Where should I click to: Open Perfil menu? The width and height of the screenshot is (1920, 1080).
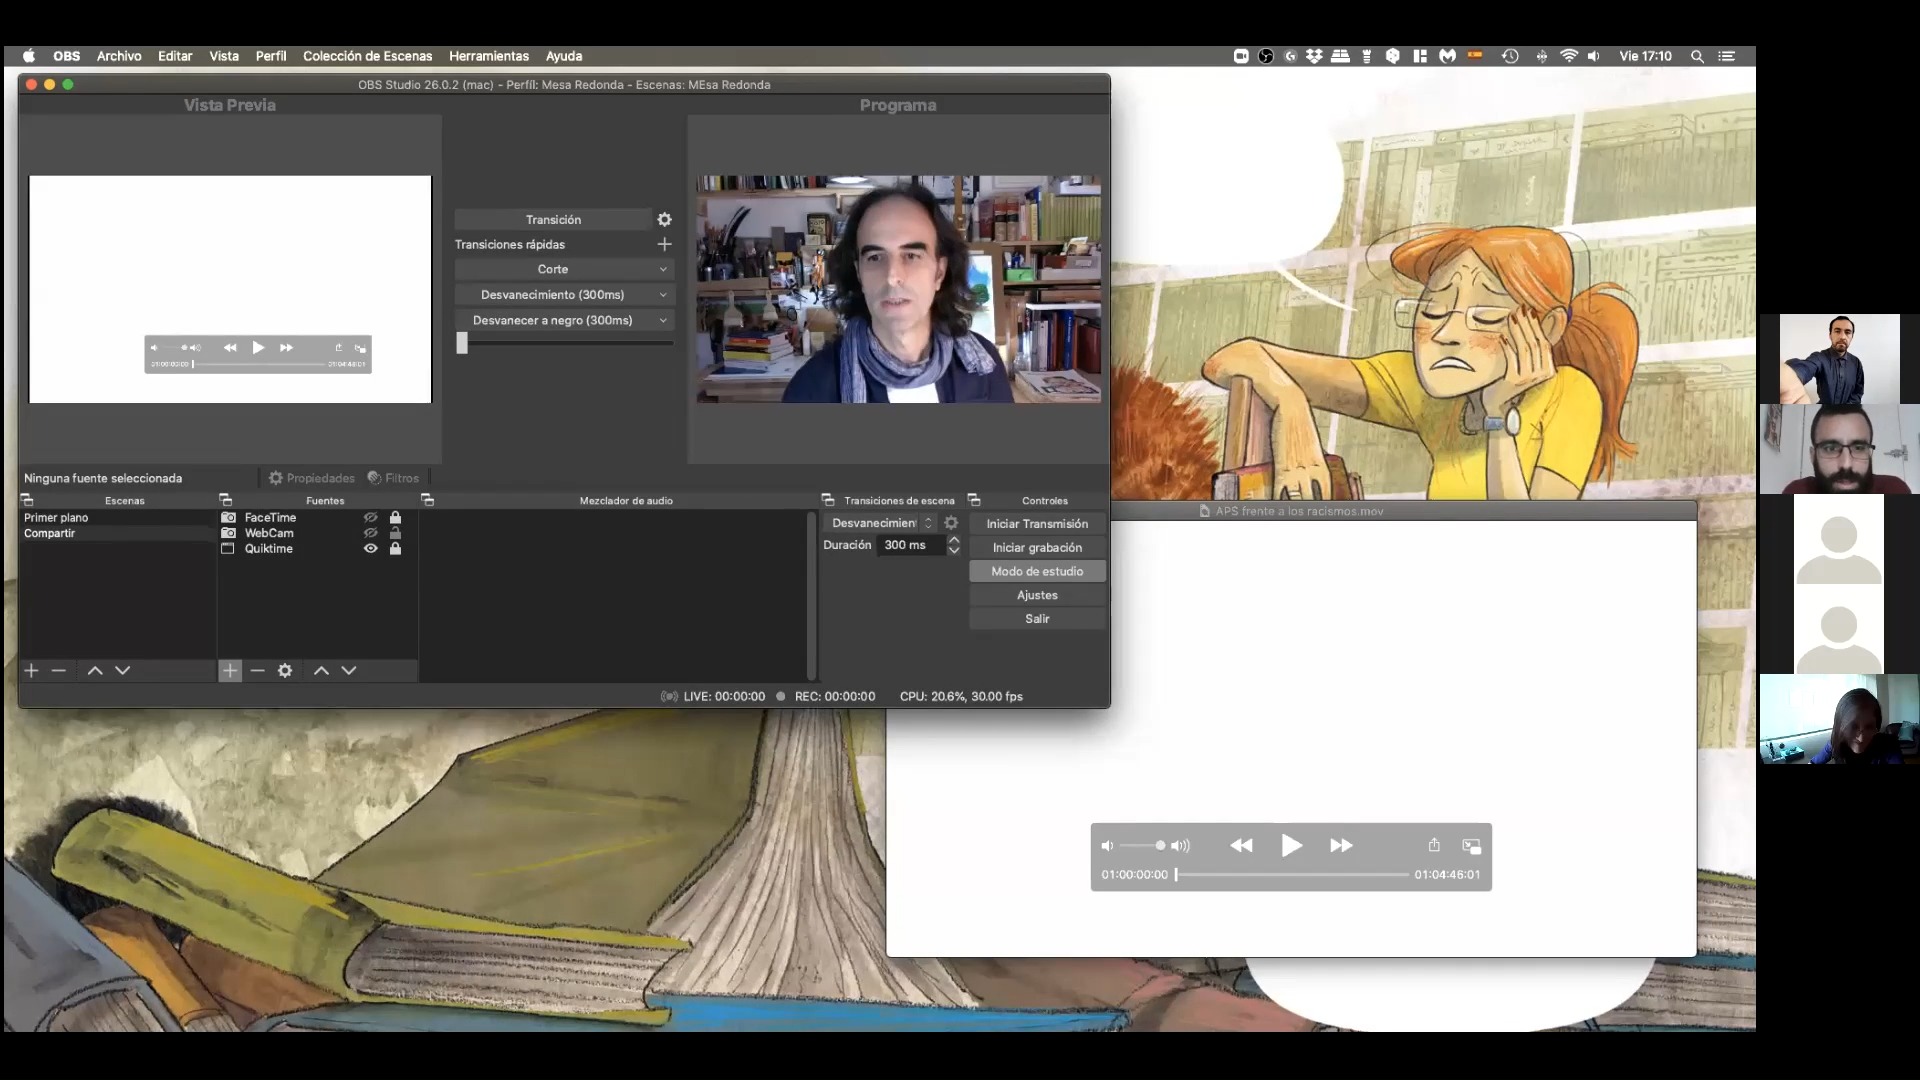[271, 56]
